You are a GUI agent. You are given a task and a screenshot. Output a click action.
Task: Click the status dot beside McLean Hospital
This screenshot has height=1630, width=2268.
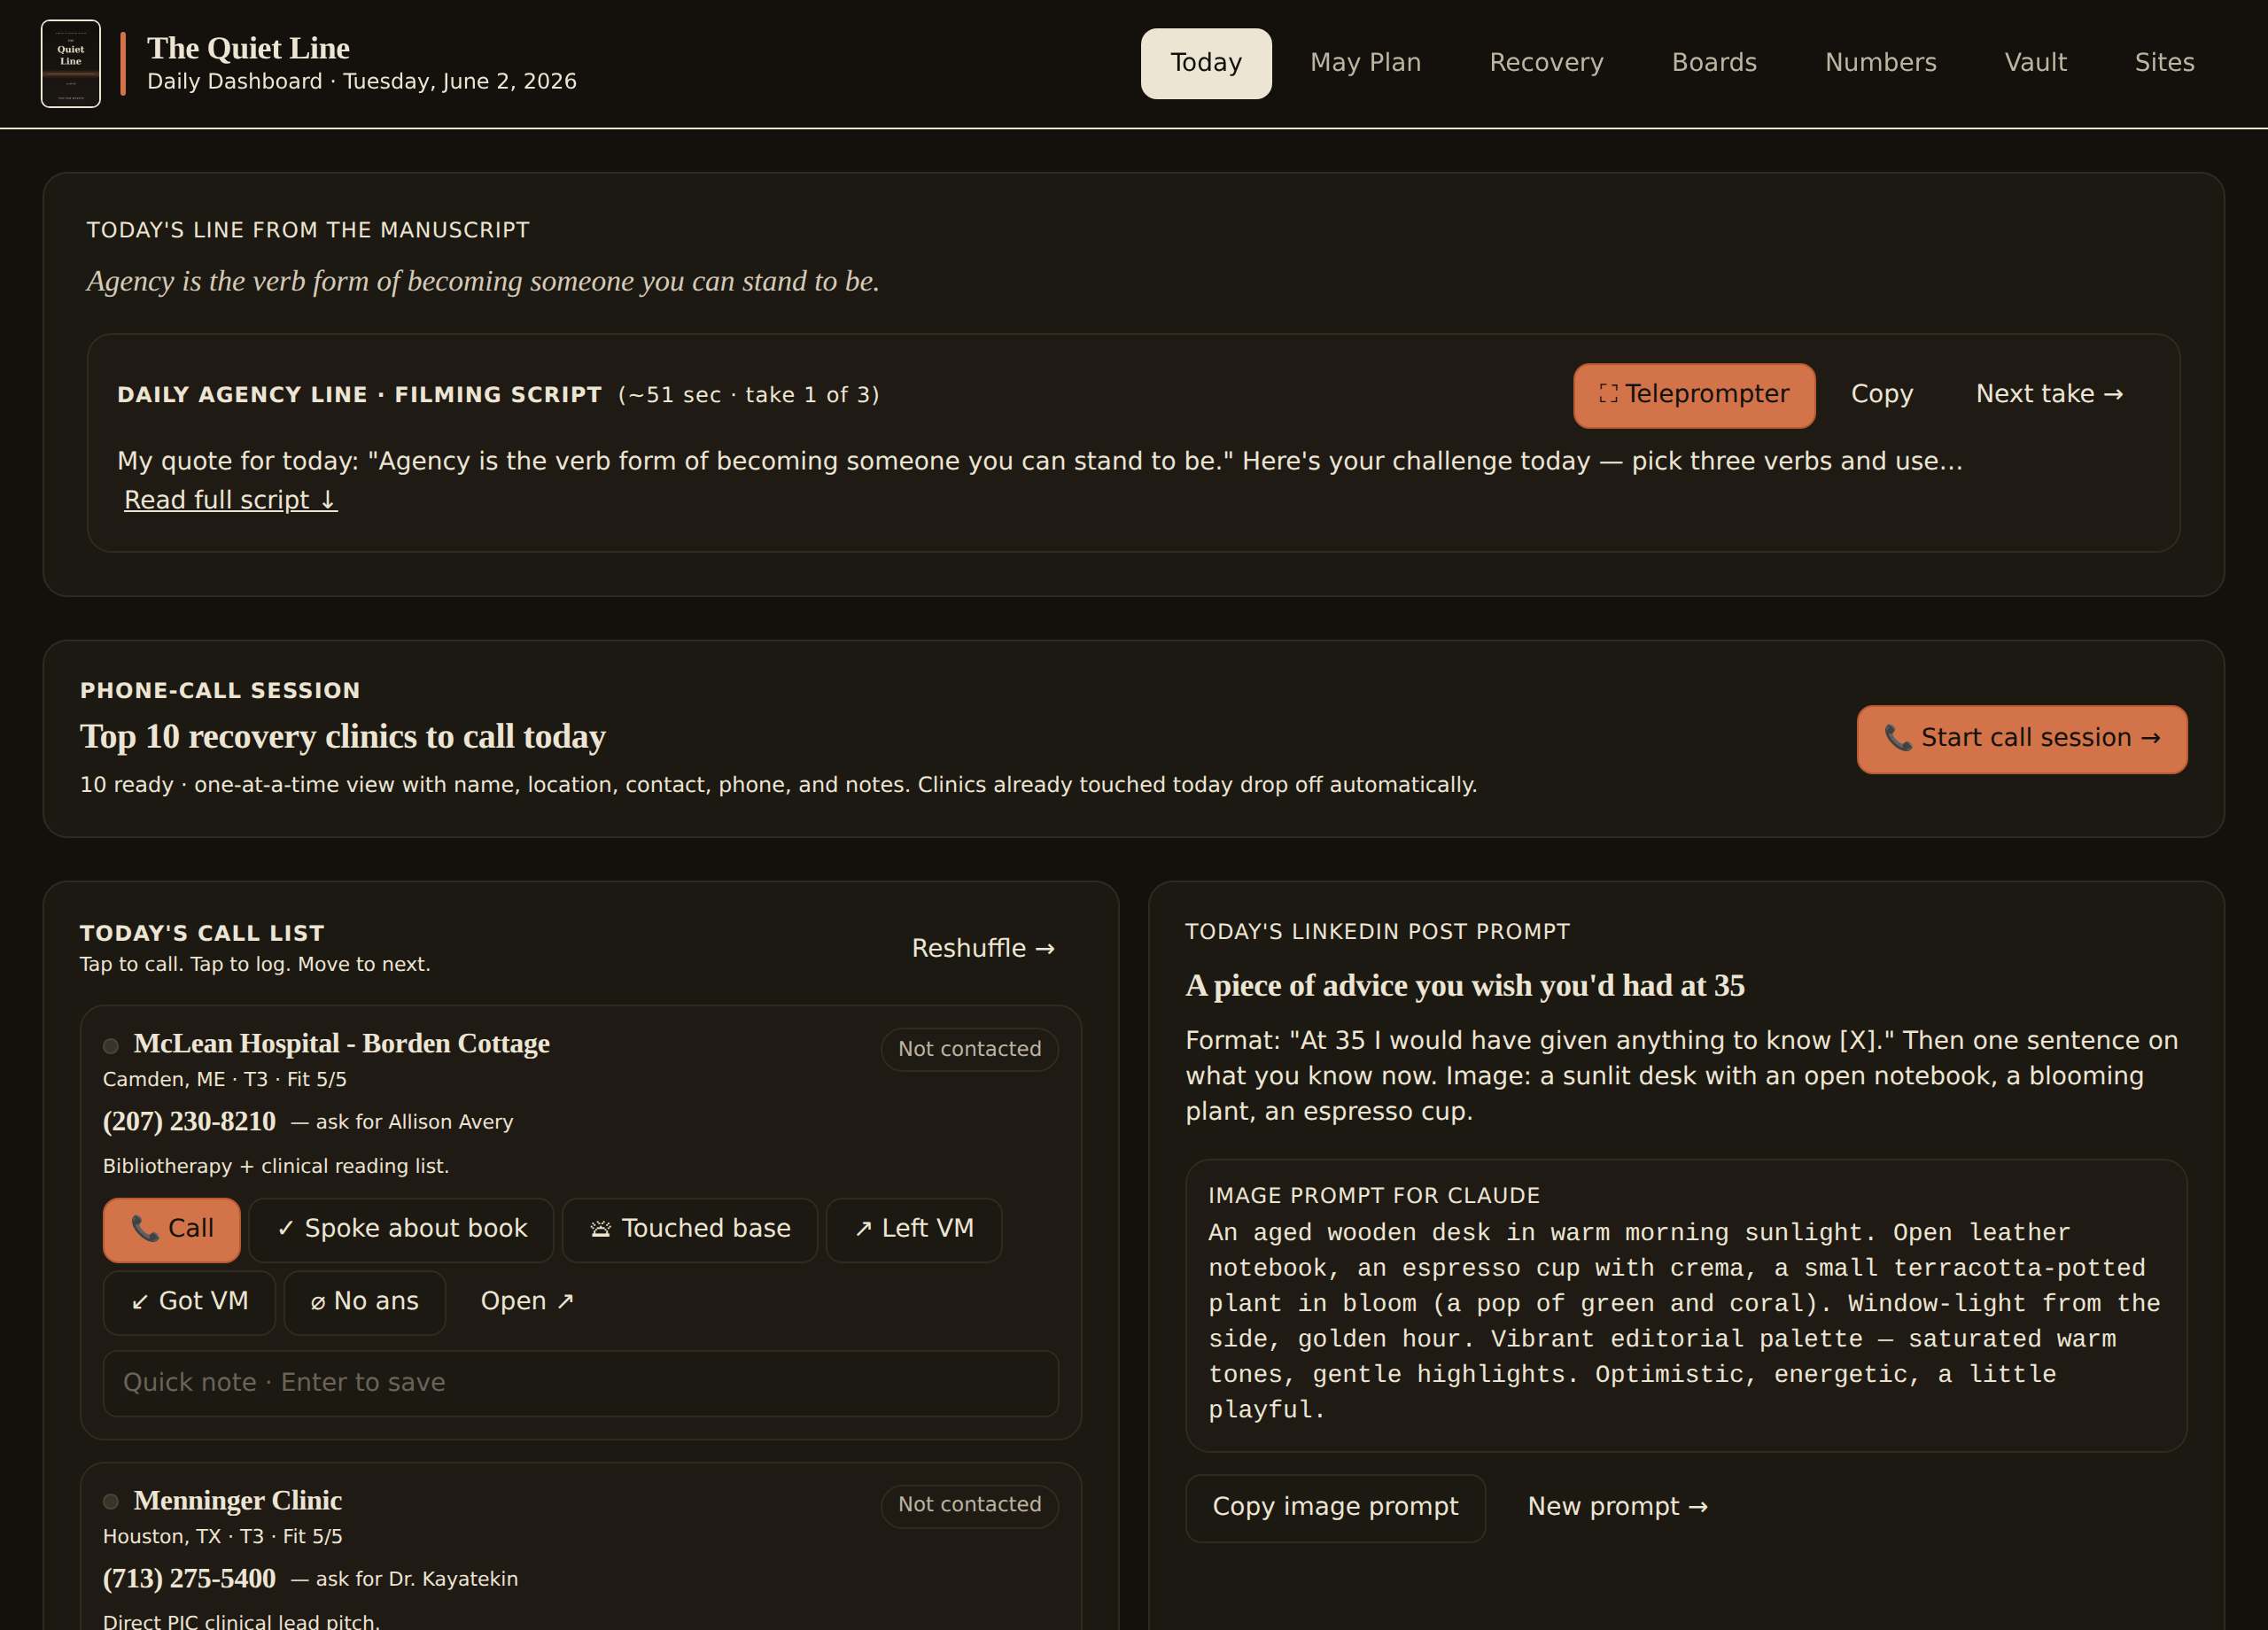[x=111, y=1046]
